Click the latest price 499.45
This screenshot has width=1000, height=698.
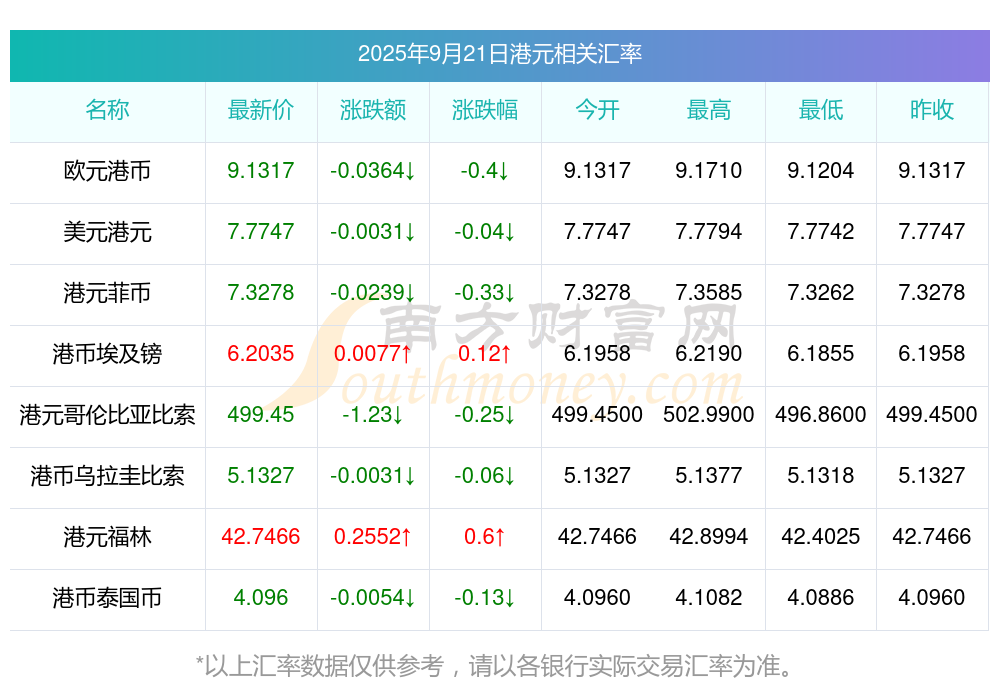[261, 414]
